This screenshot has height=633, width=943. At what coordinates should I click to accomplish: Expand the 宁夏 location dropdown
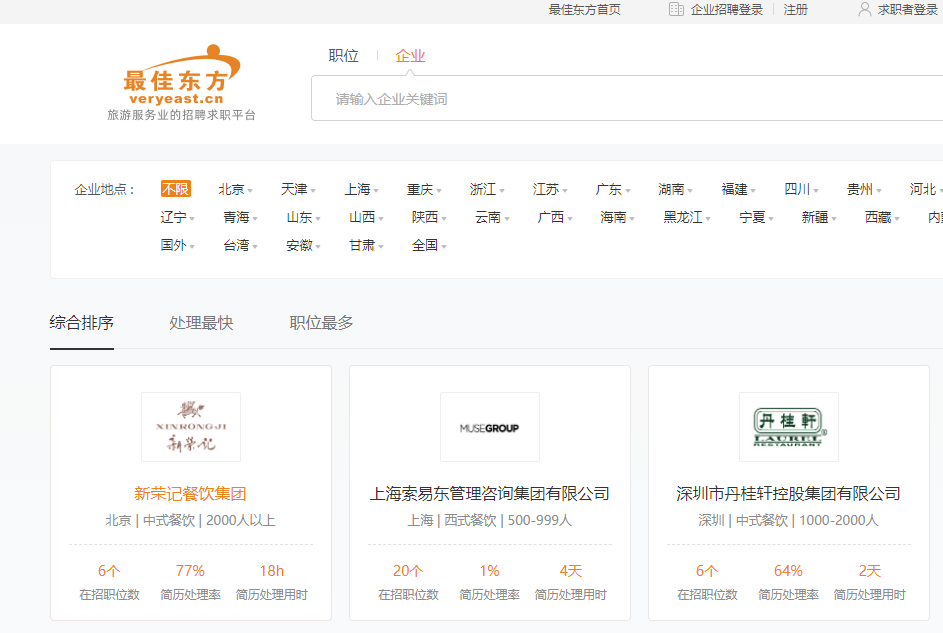point(757,217)
